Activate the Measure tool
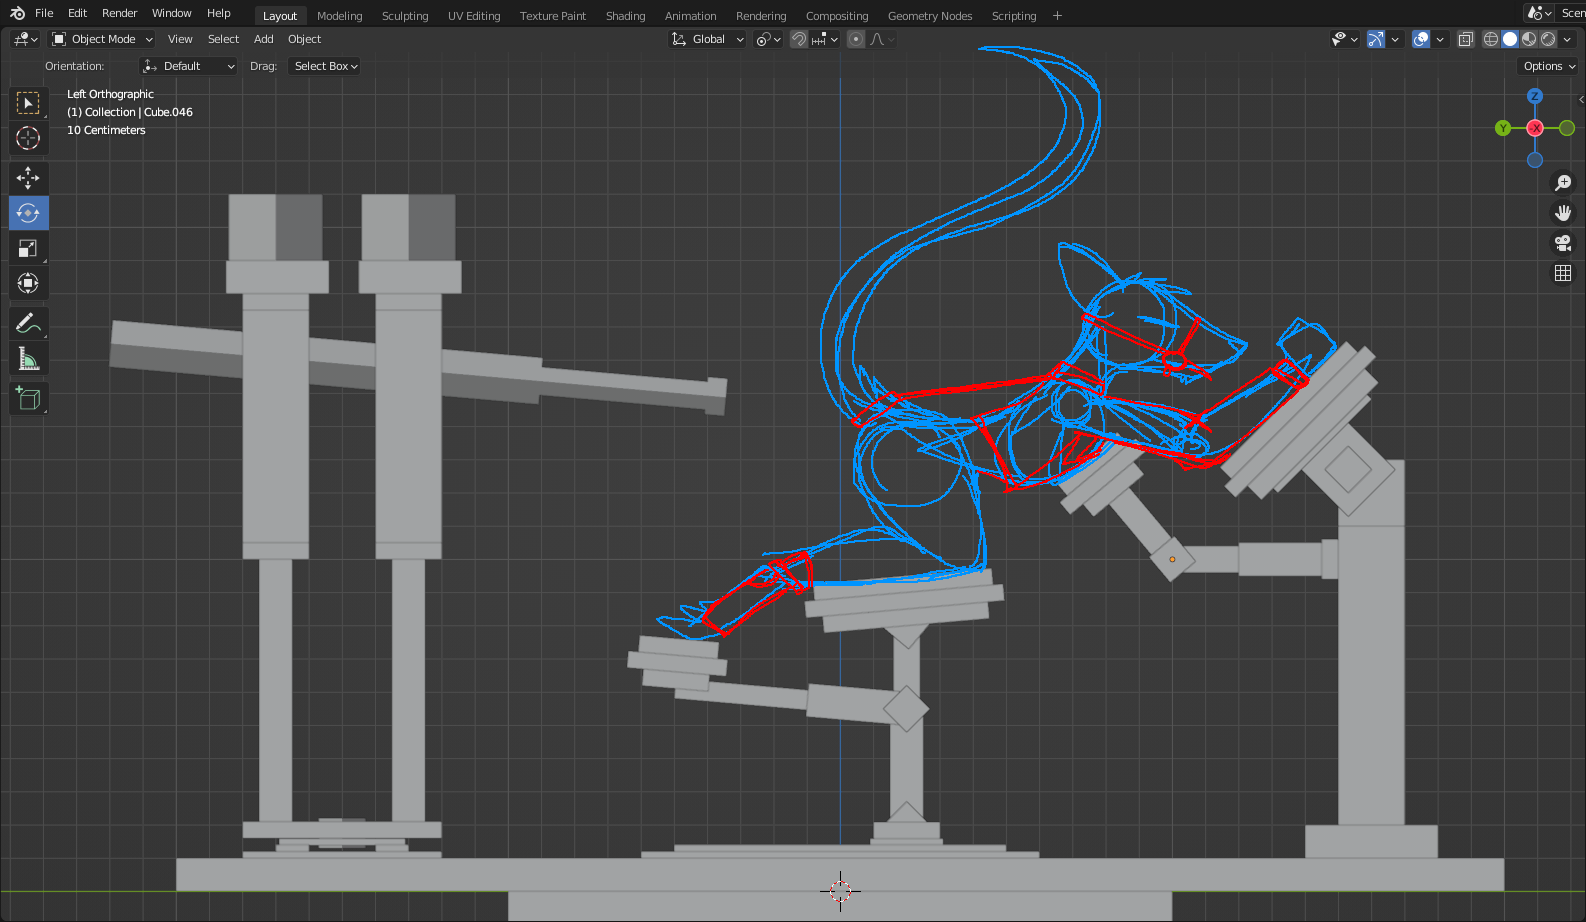The height and width of the screenshot is (922, 1586). click(x=28, y=358)
